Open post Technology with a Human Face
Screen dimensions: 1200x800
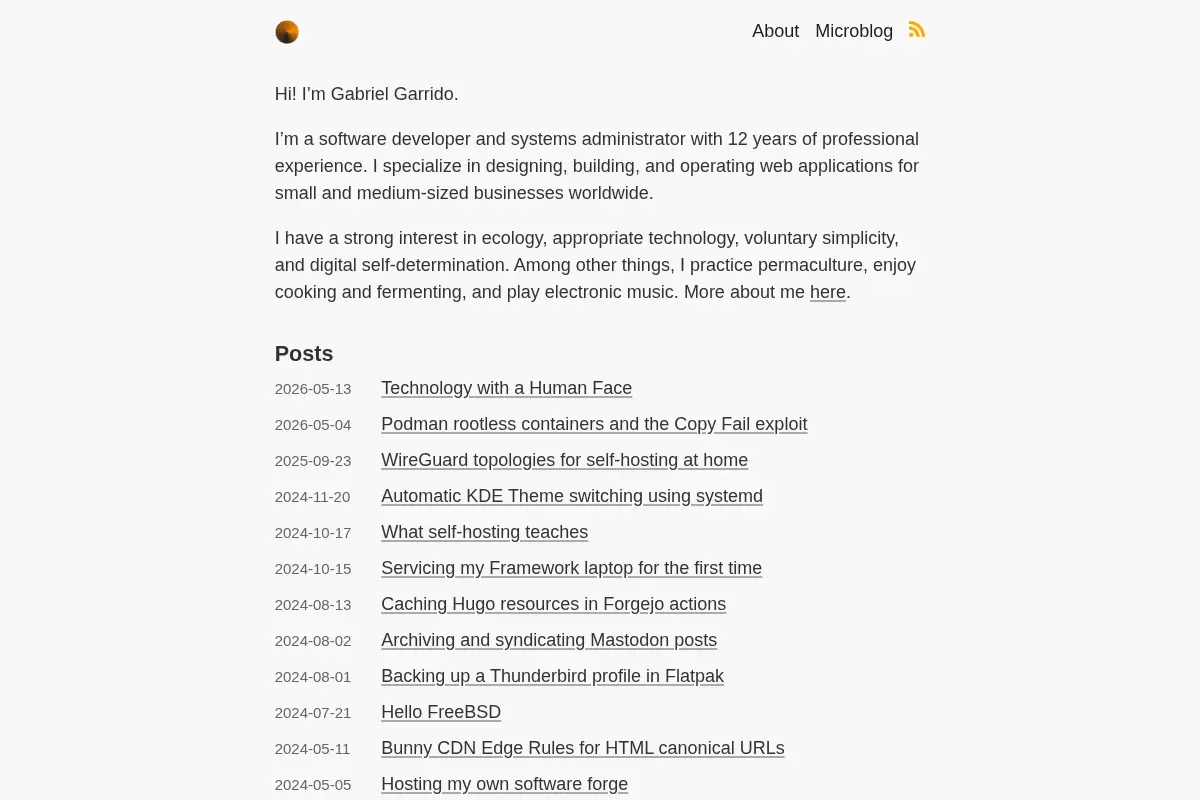click(x=506, y=388)
